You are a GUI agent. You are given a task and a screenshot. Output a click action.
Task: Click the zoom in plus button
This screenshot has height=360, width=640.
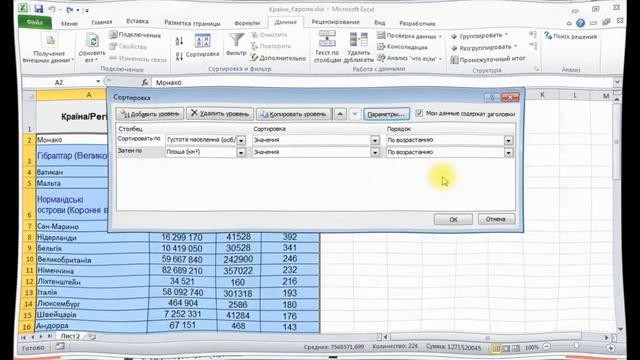611,348
